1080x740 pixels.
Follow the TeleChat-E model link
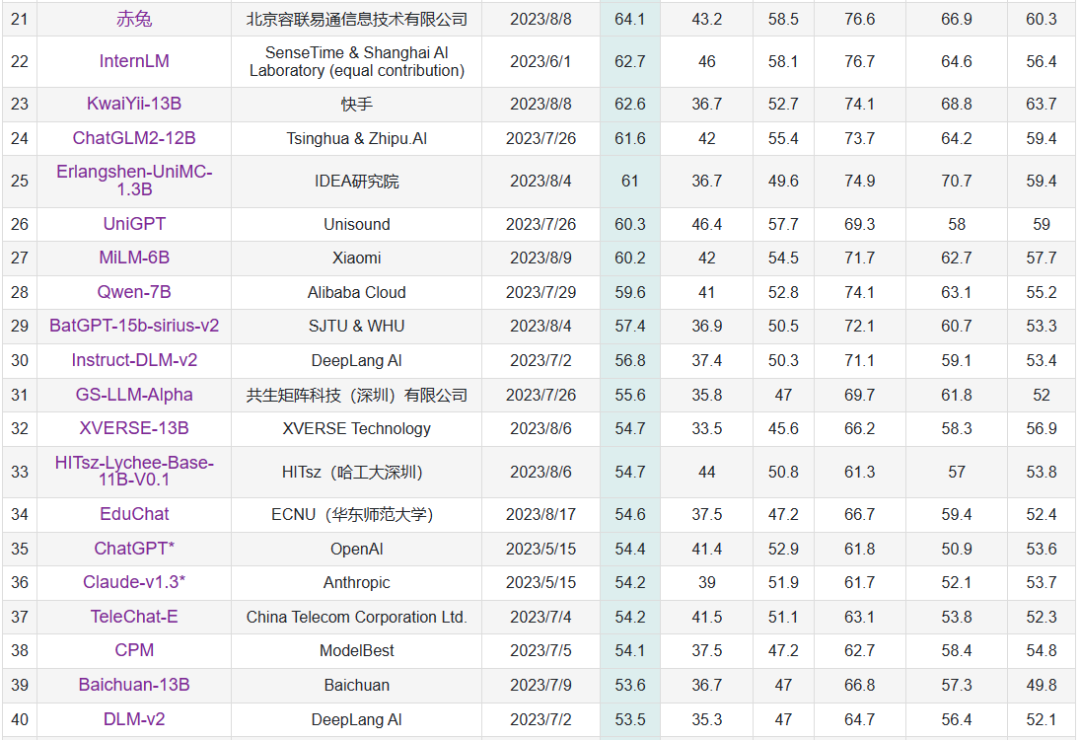(134, 617)
